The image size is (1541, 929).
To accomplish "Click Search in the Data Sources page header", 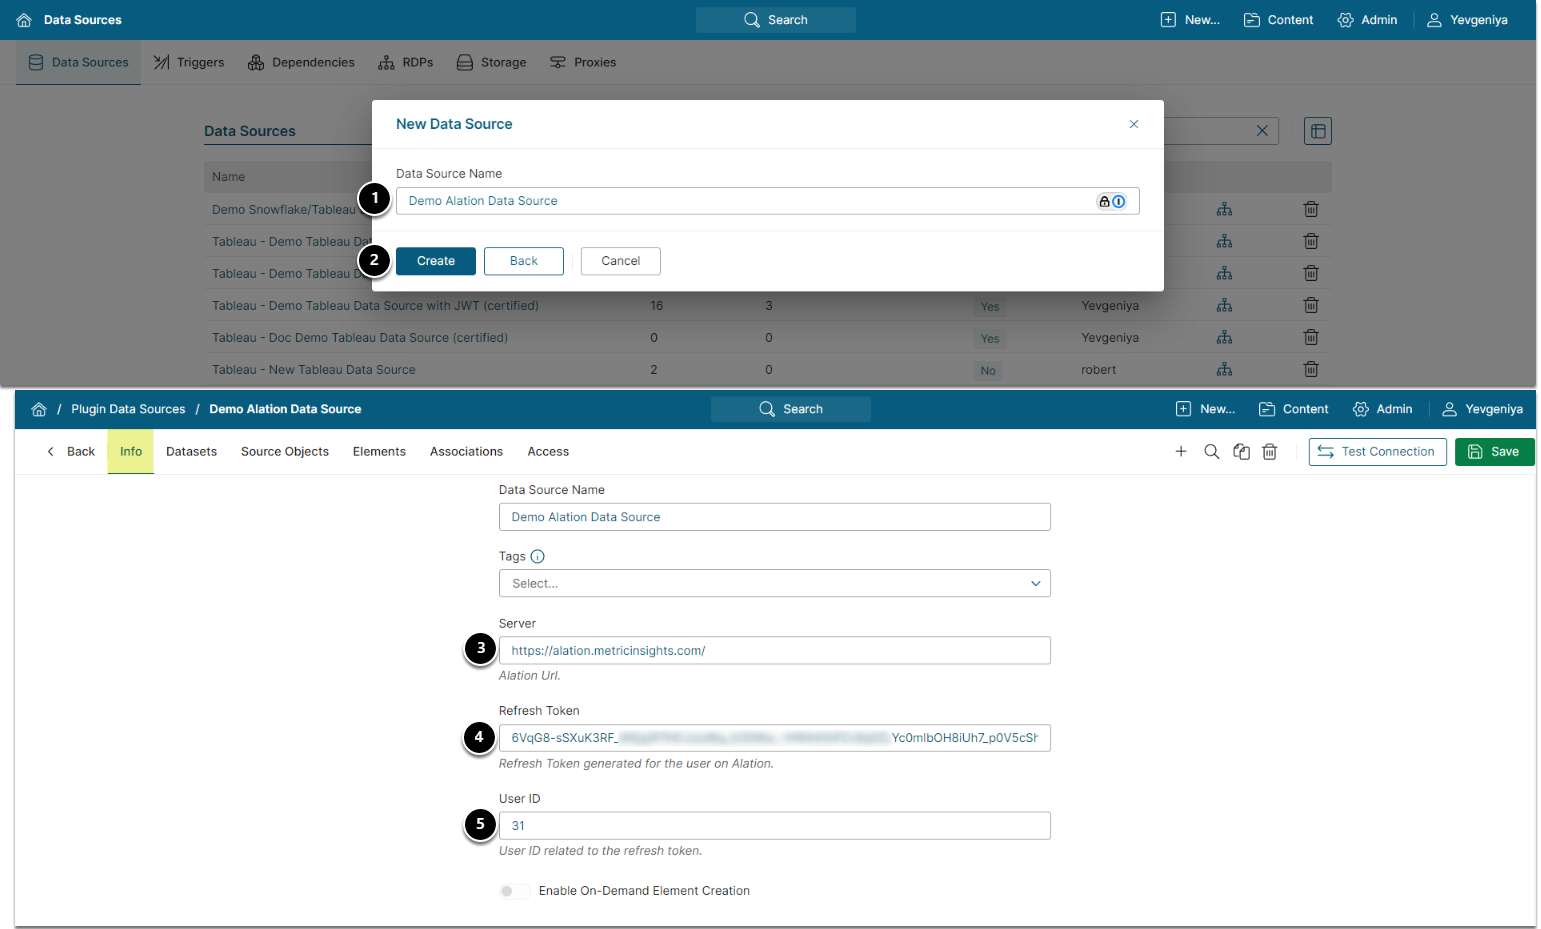I will point(776,20).
